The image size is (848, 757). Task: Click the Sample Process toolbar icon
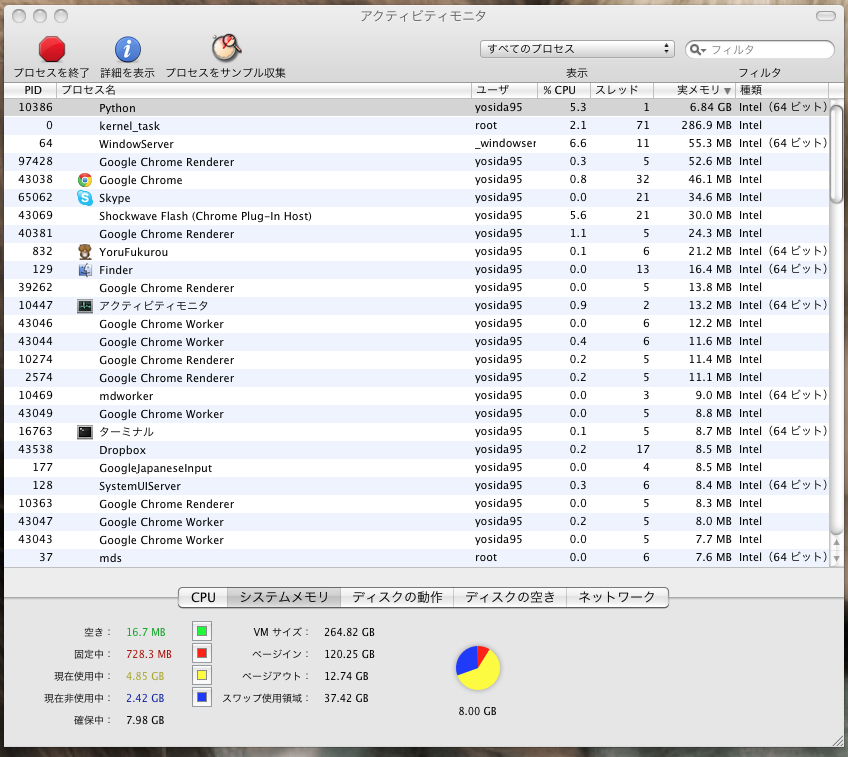tap(225, 47)
